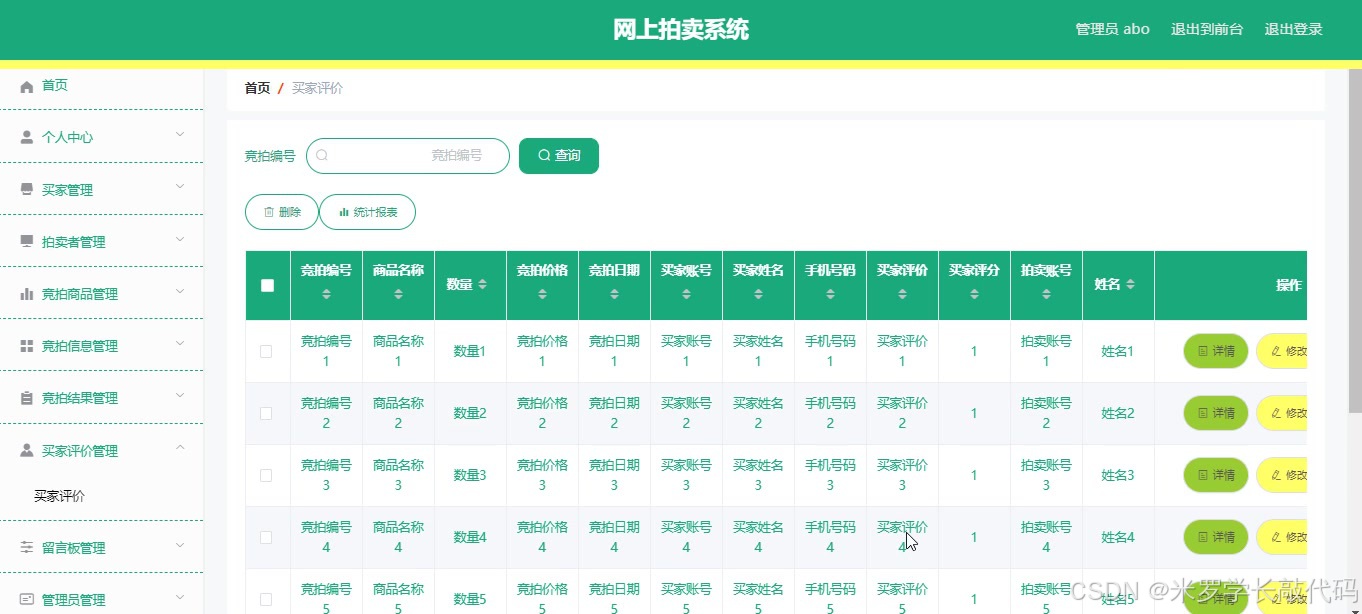Click 退出登录 in the top bar
The image size is (1362, 614).
(x=1293, y=29)
